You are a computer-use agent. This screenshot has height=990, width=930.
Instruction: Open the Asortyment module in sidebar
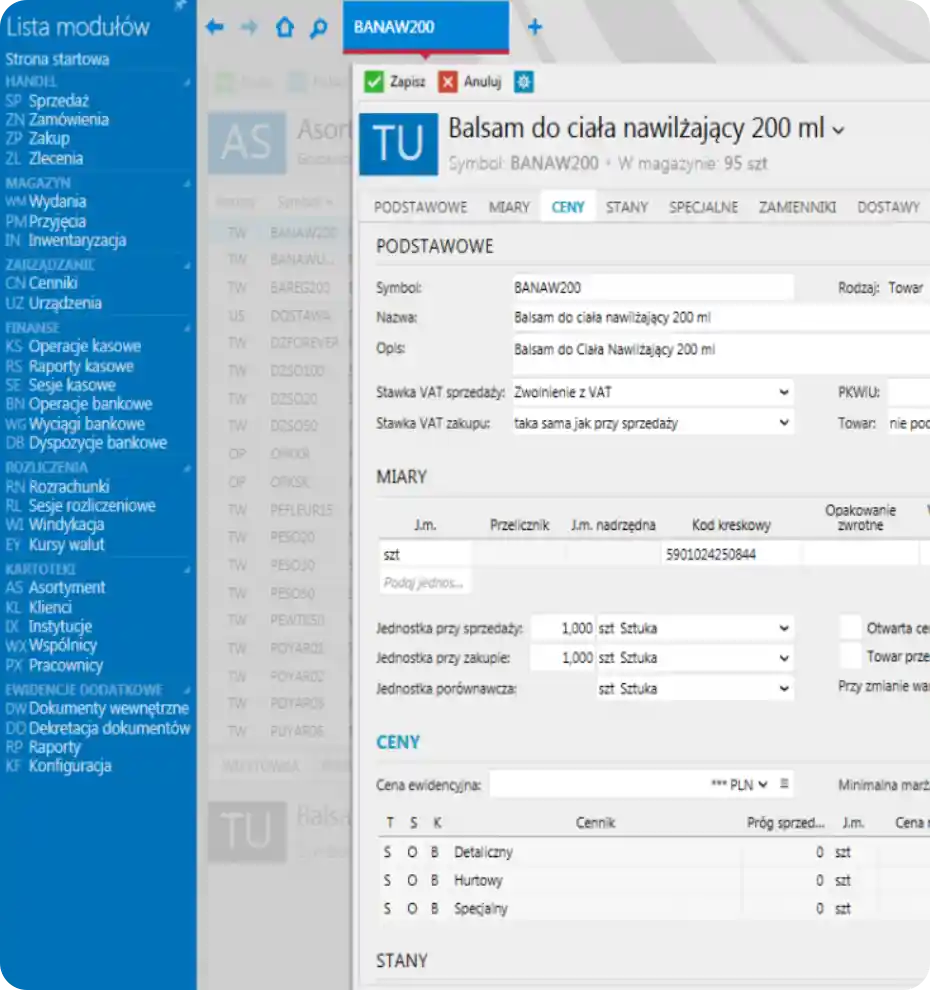click(67, 587)
